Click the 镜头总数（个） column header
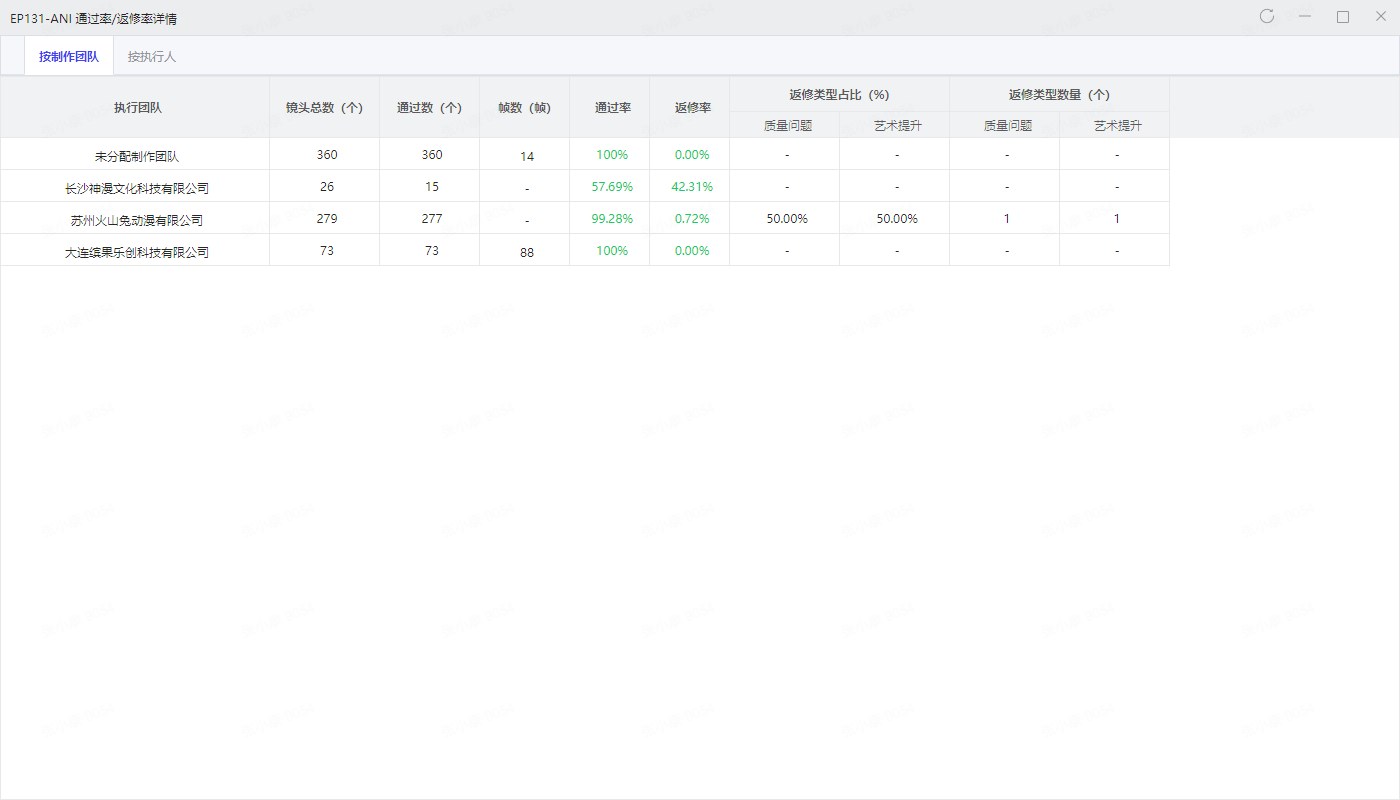Screen dimensions: 1400x800 tap(324, 108)
